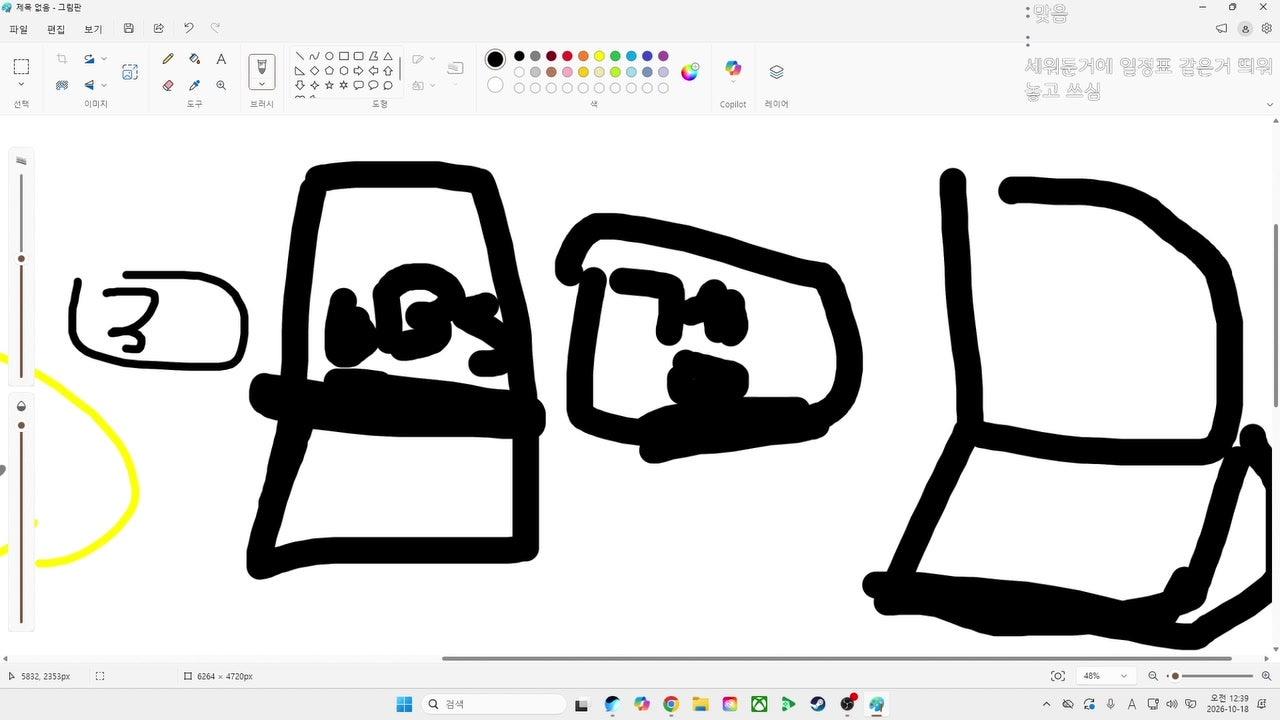Click the taskbar 검색 search box
This screenshot has width=1280, height=720.
pyautogui.click(x=494, y=704)
